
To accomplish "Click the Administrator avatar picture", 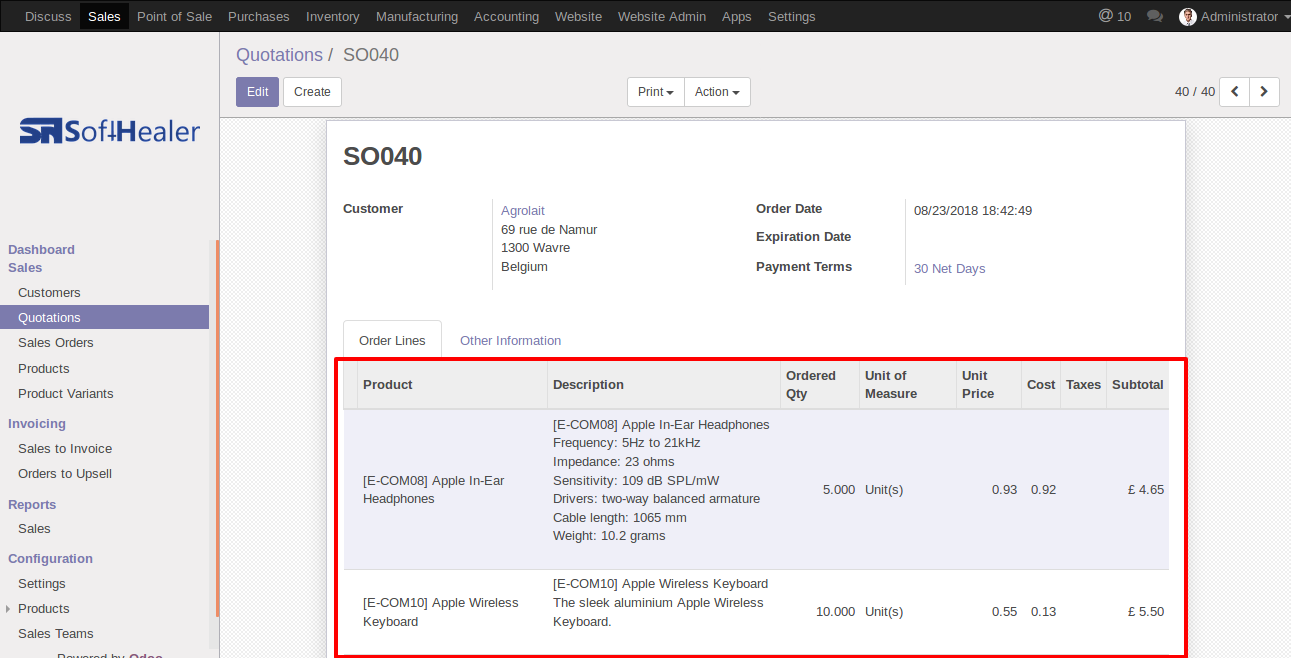I will point(1188,16).
